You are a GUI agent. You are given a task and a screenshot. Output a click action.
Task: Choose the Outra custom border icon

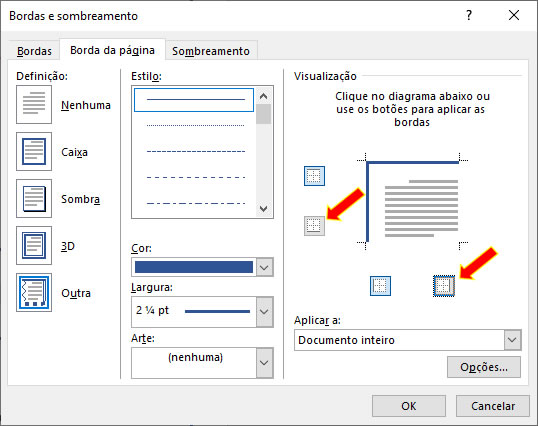click(x=34, y=293)
